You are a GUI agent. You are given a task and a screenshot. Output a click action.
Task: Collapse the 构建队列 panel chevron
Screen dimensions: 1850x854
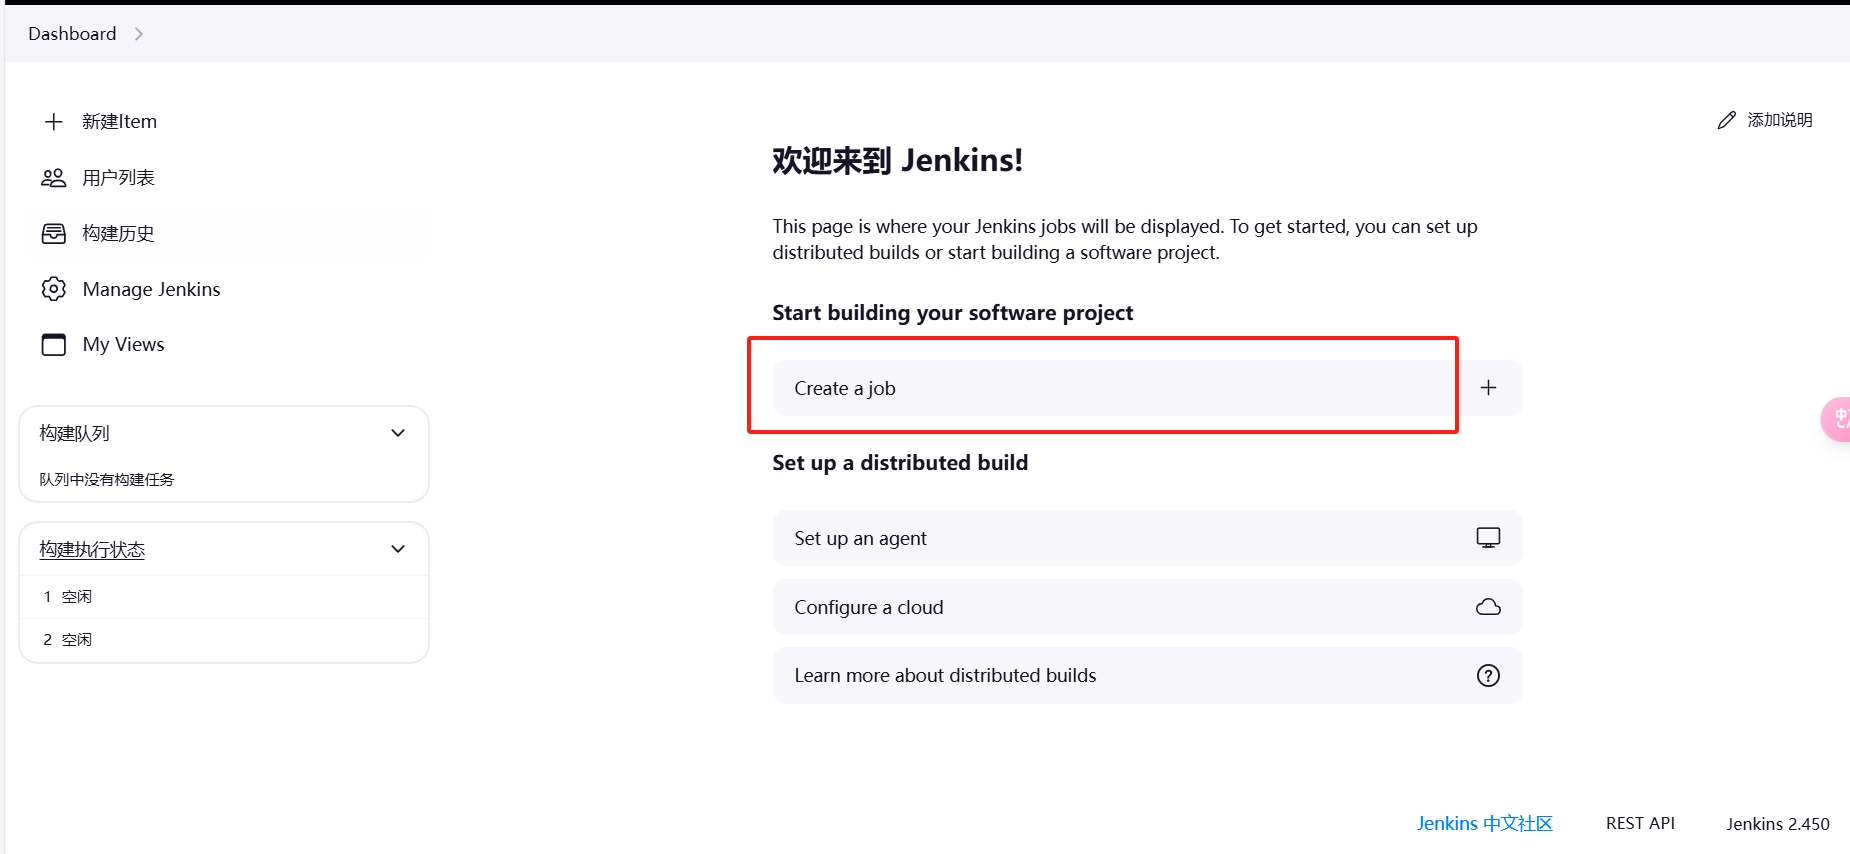point(398,433)
